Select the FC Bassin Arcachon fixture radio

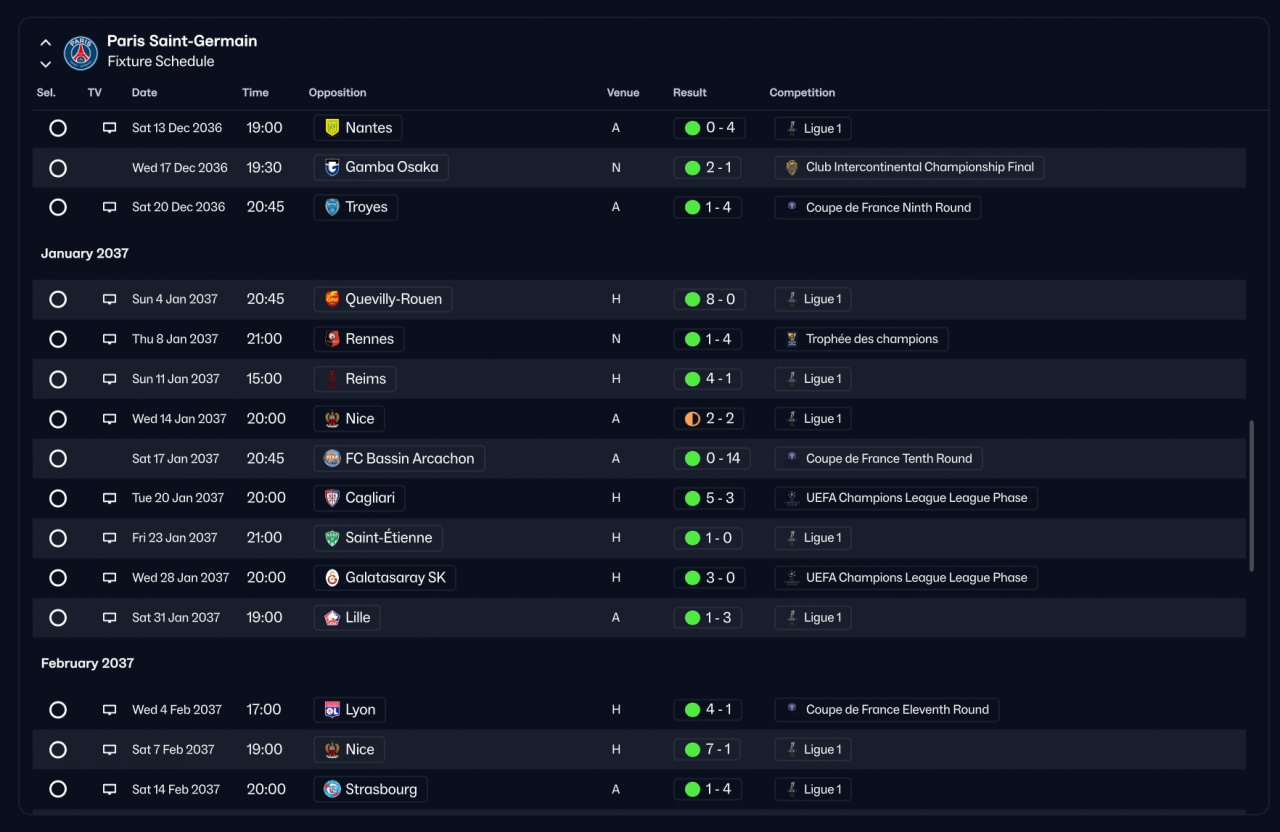pos(58,458)
